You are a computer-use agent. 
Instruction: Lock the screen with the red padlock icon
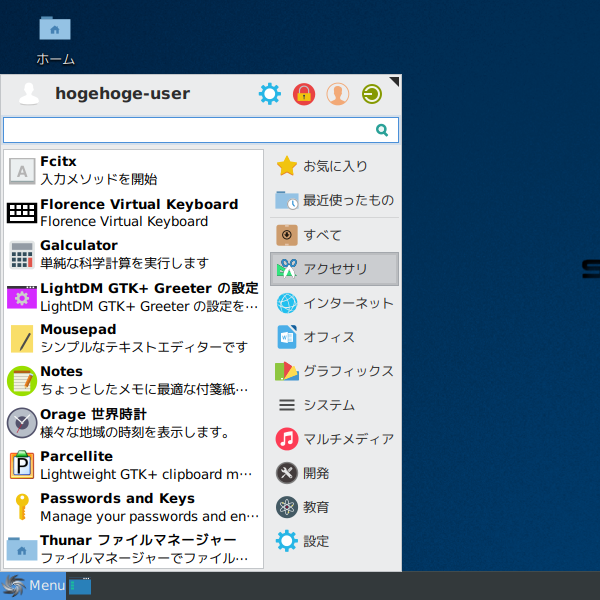click(x=304, y=94)
